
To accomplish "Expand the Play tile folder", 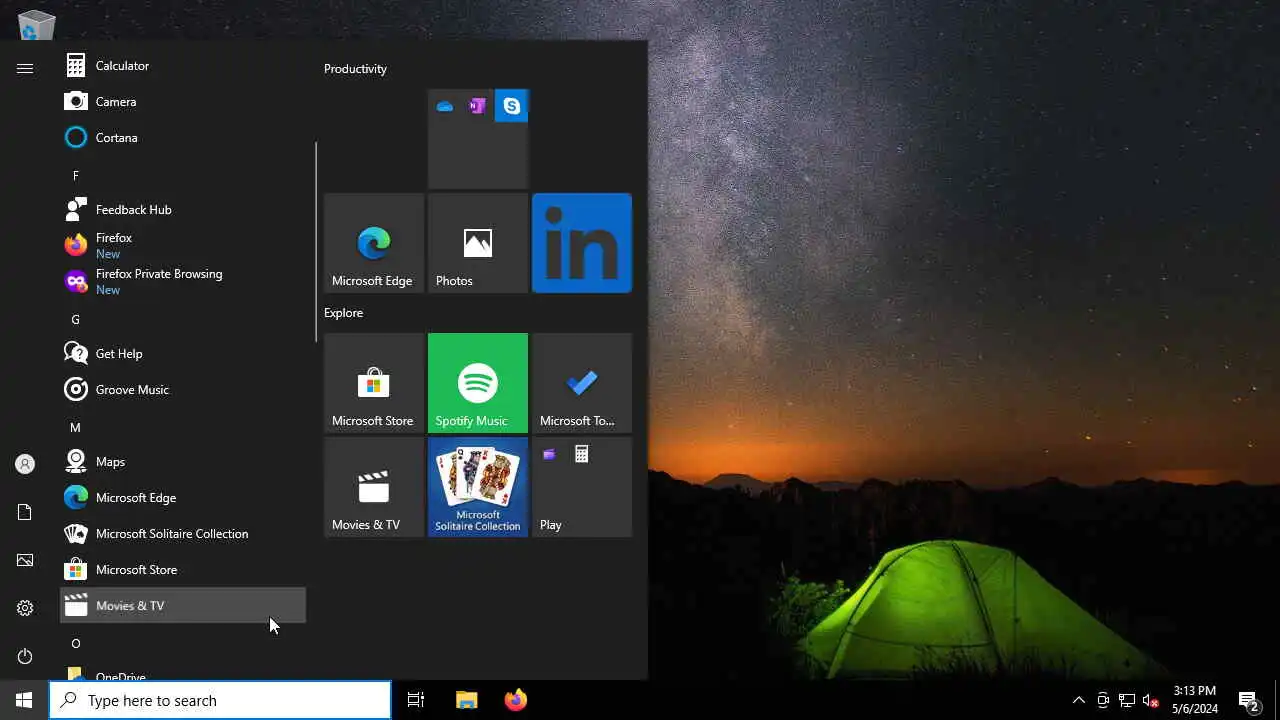I will [x=582, y=487].
